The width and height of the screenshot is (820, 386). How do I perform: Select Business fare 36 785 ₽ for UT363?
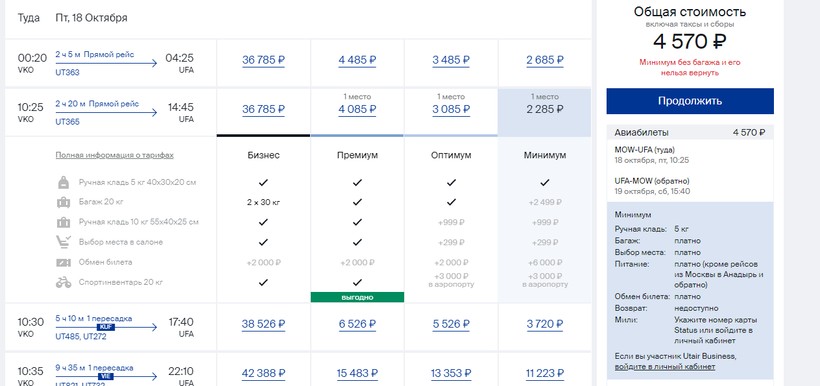click(x=263, y=60)
